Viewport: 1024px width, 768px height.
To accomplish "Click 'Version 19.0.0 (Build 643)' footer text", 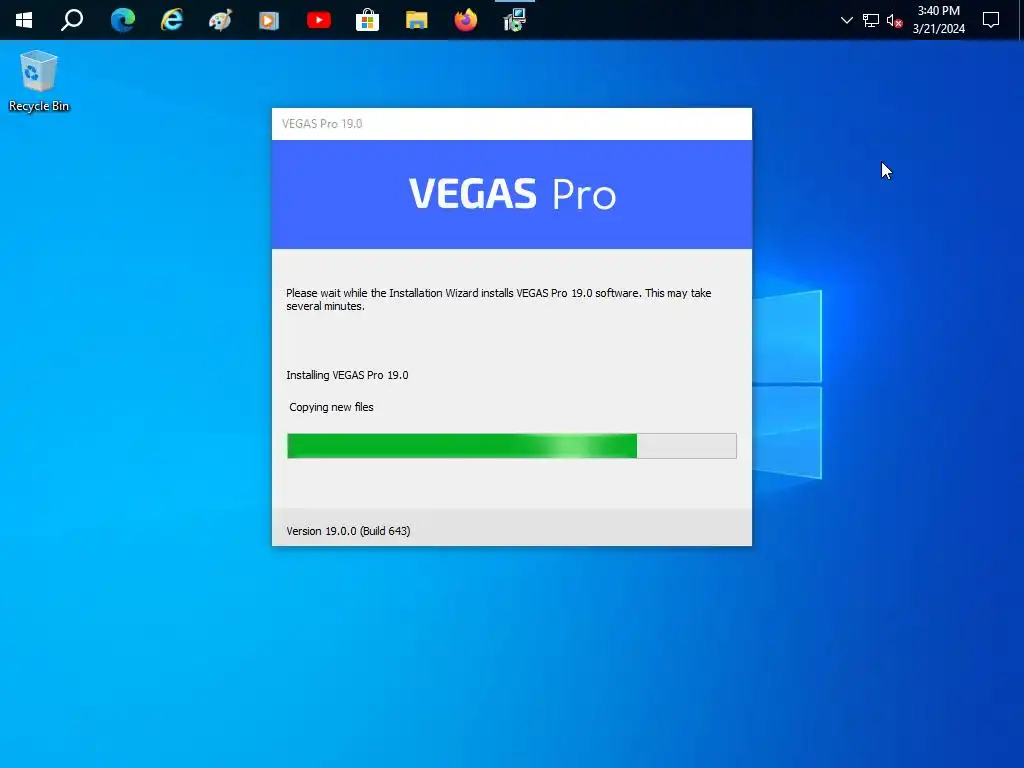I will [348, 531].
